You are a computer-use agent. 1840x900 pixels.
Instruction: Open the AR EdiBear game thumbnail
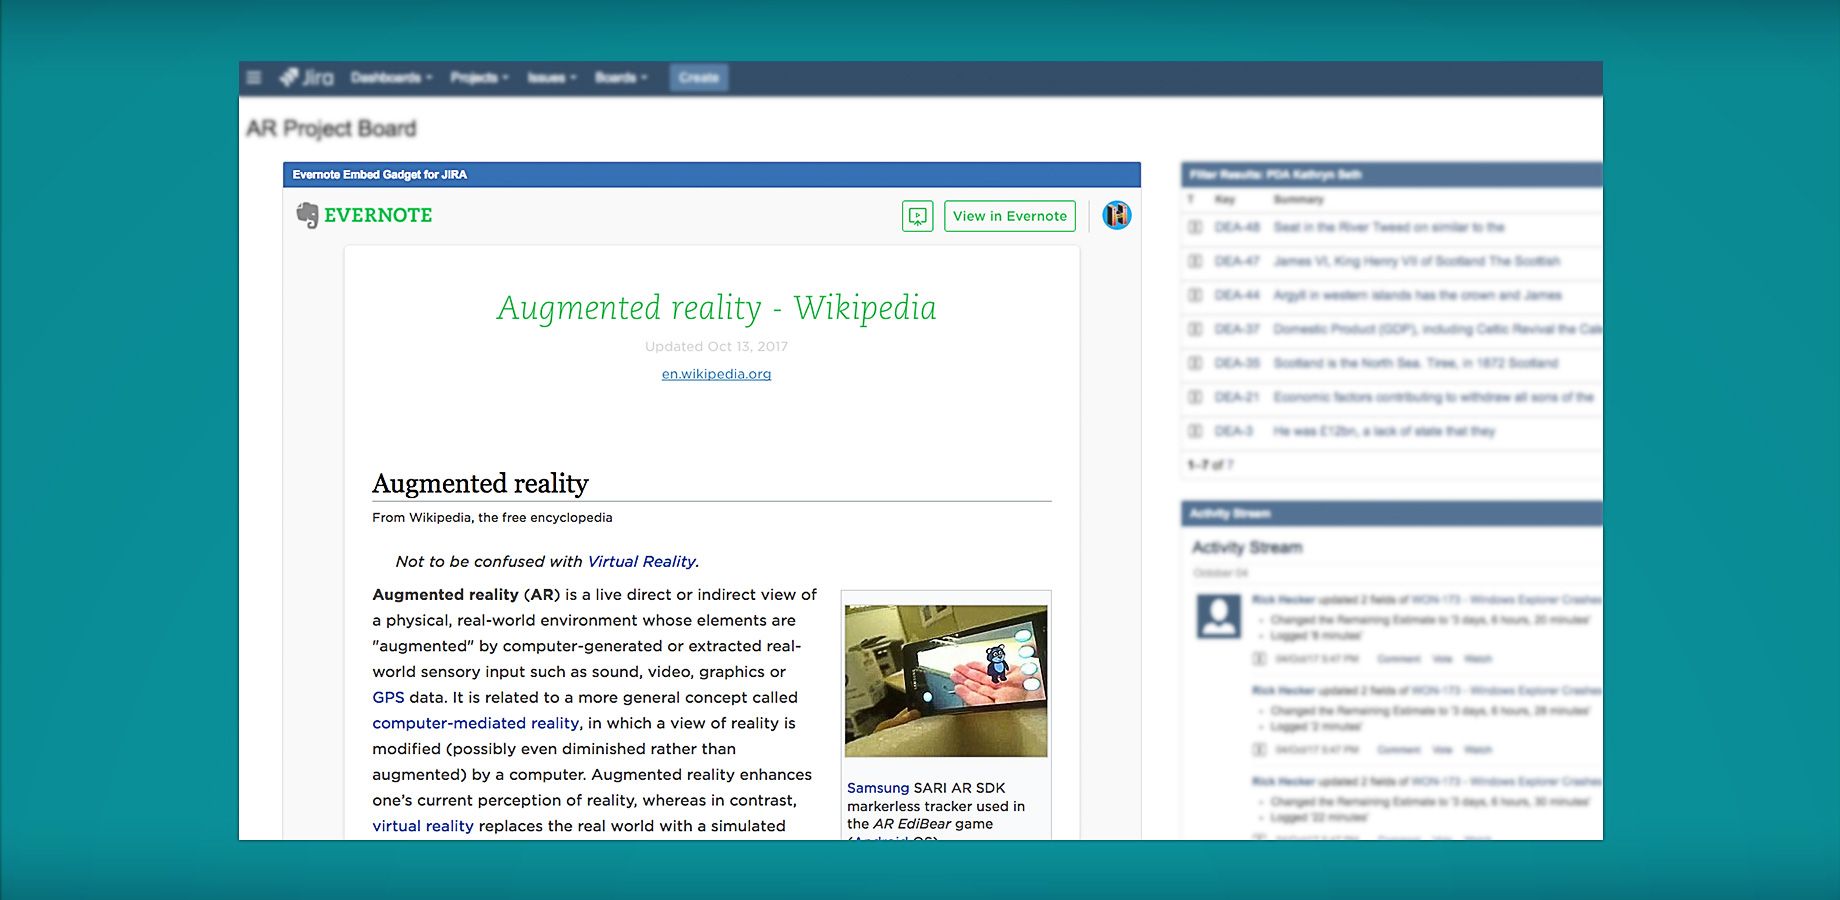[x=946, y=680]
